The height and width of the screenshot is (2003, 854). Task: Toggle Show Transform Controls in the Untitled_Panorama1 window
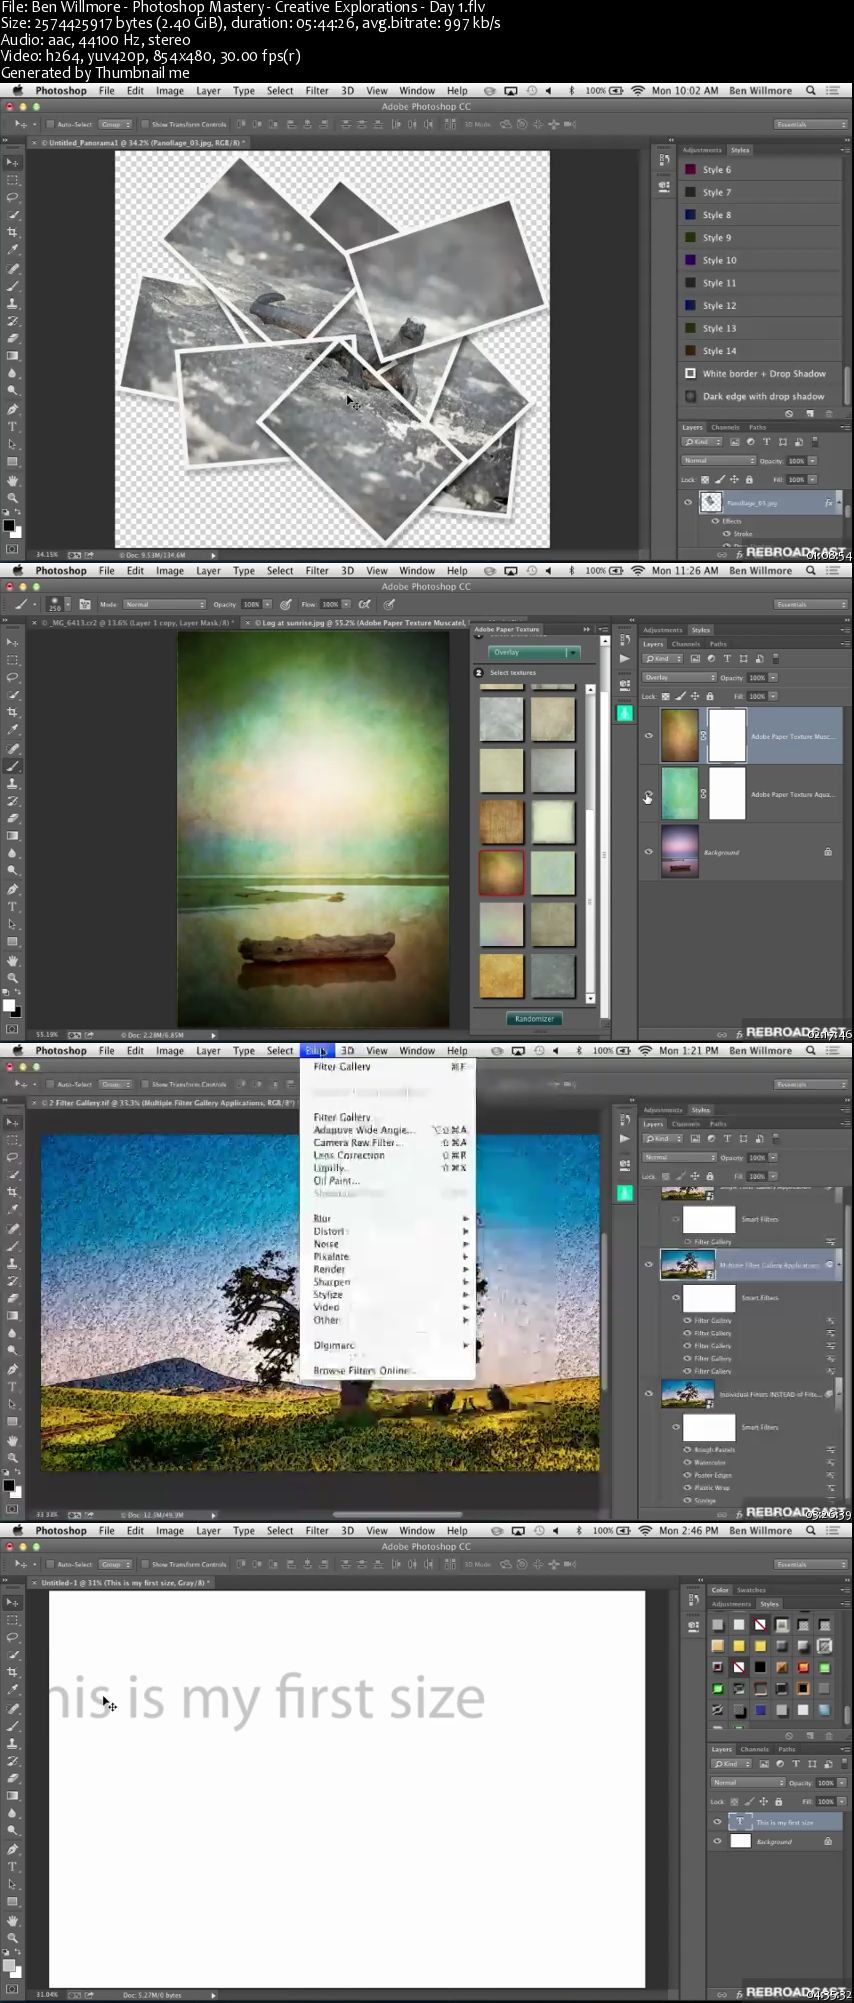pyautogui.click(x=143, y=125)
